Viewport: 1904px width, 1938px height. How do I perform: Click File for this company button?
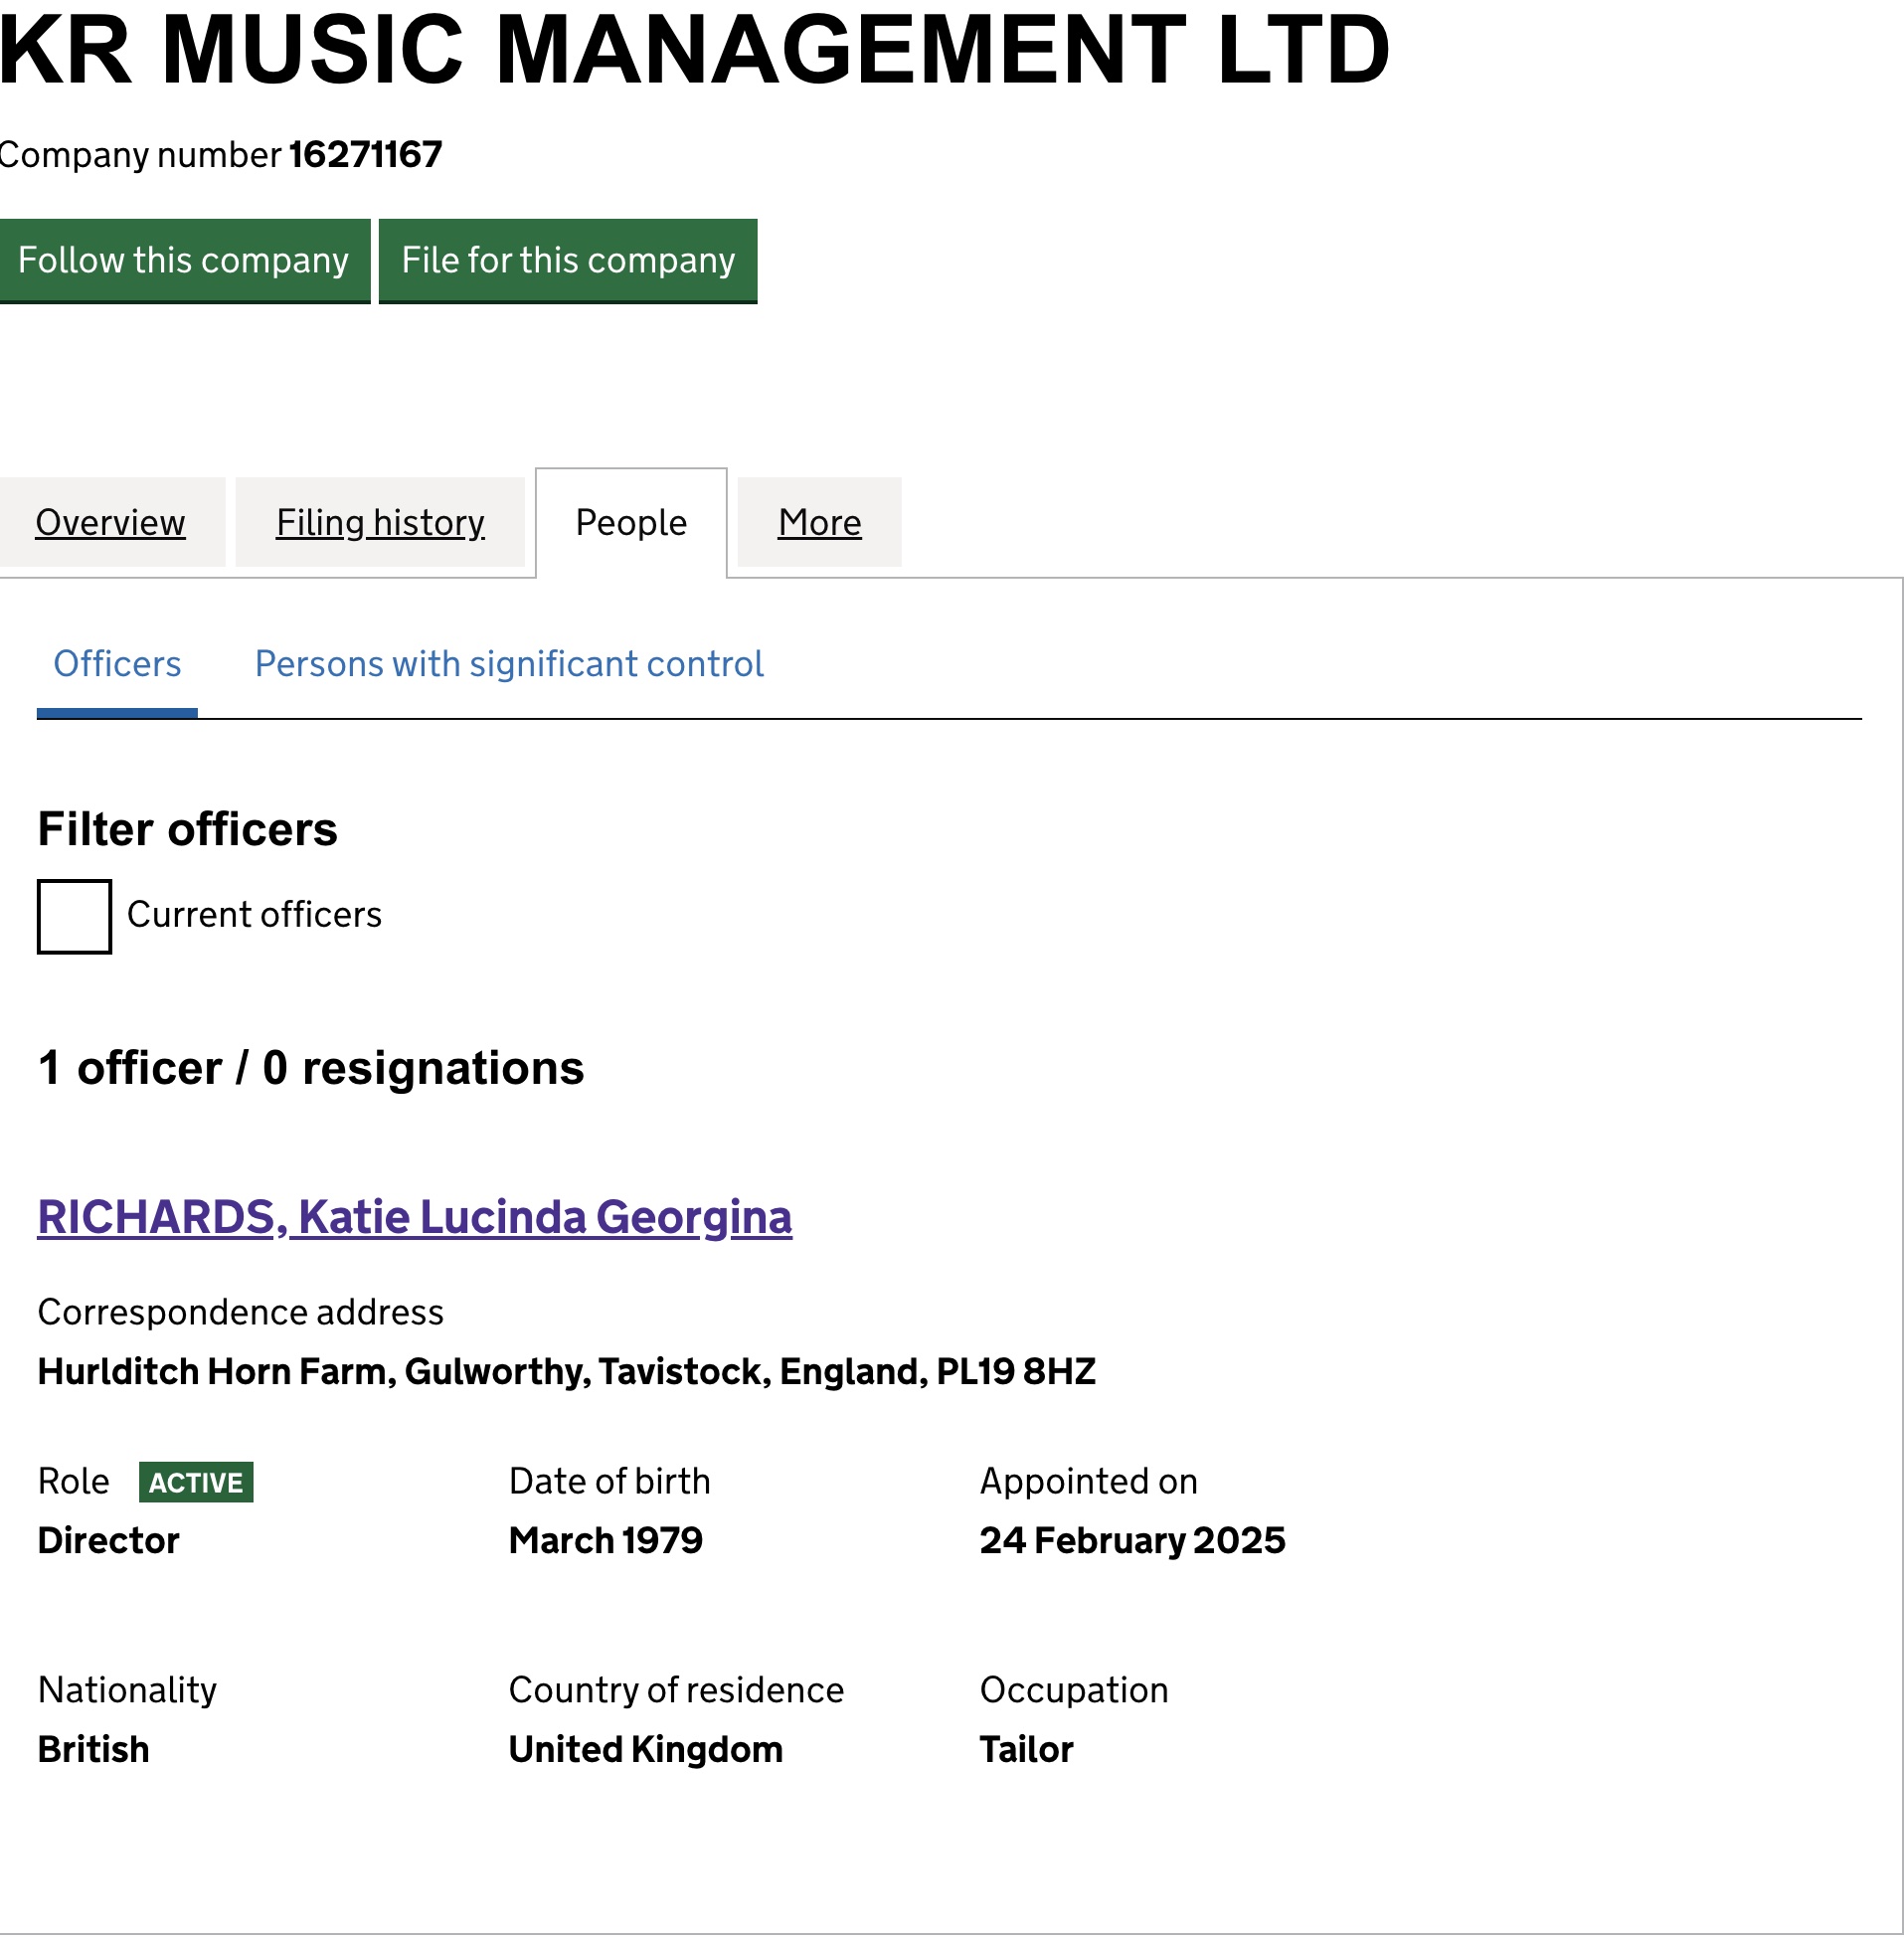pos(568,261)
